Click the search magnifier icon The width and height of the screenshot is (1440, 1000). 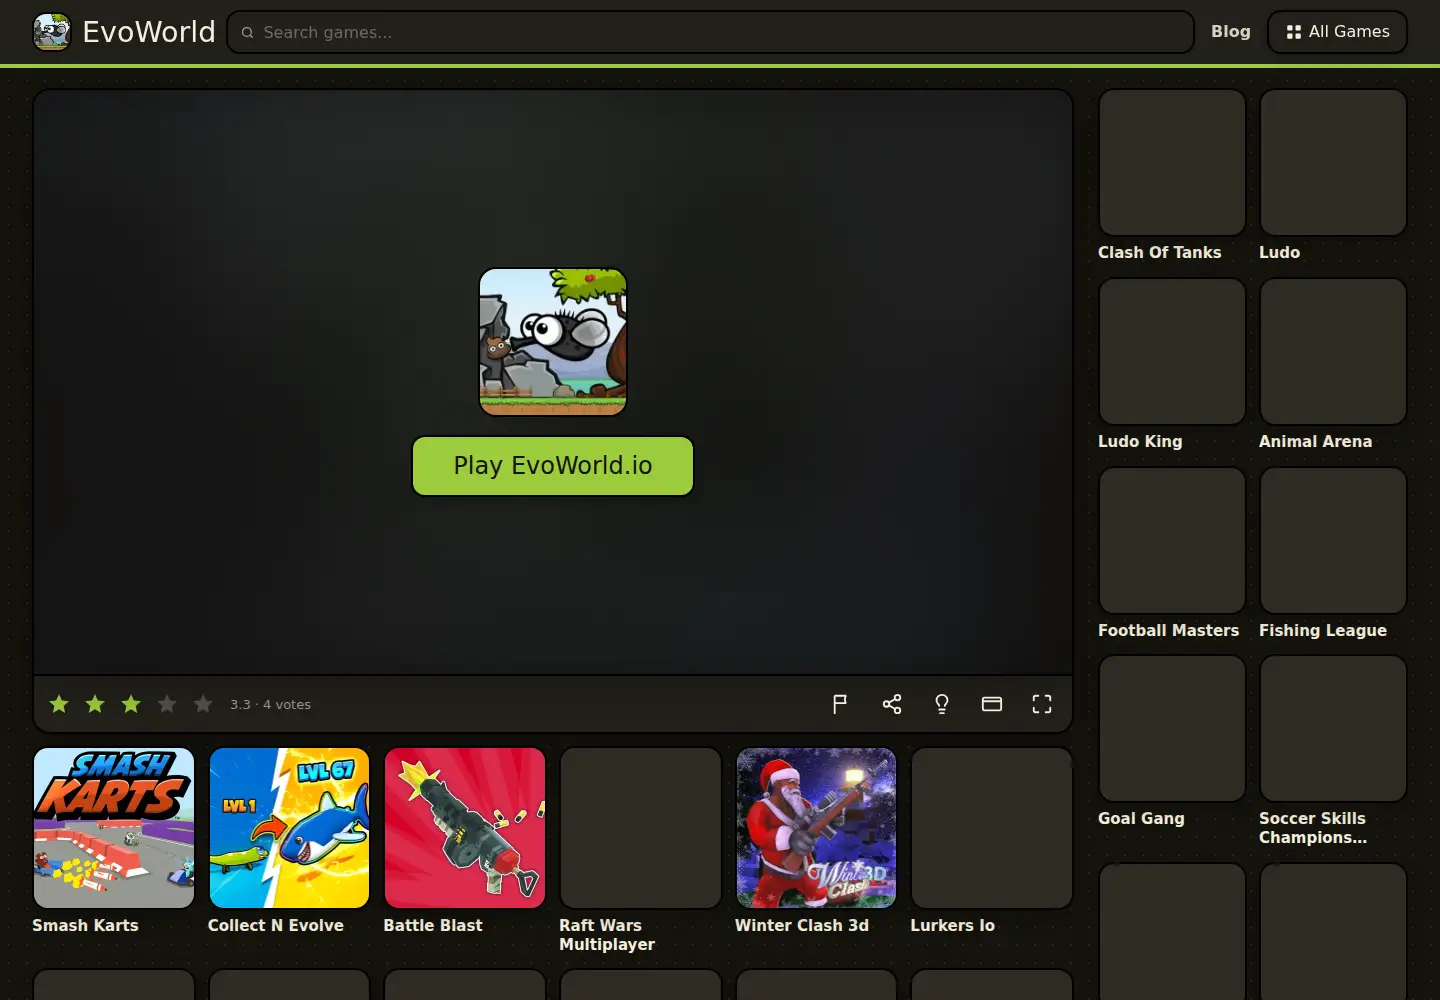[x=247, y=32]
